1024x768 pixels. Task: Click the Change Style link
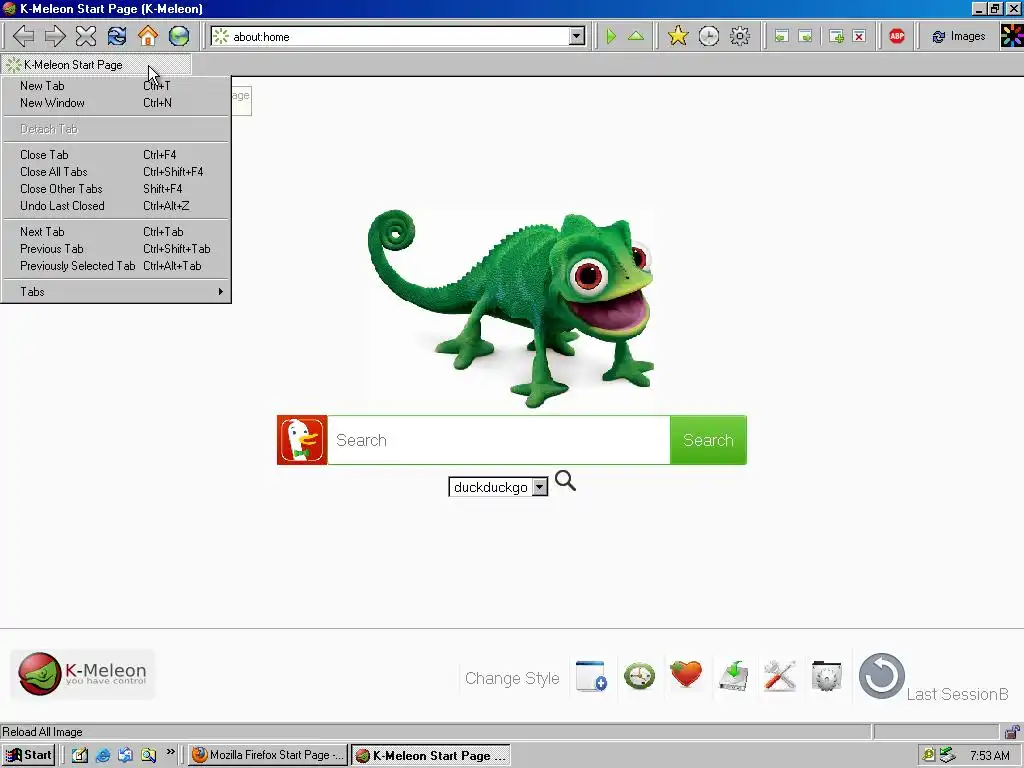[x=512, y=679]
